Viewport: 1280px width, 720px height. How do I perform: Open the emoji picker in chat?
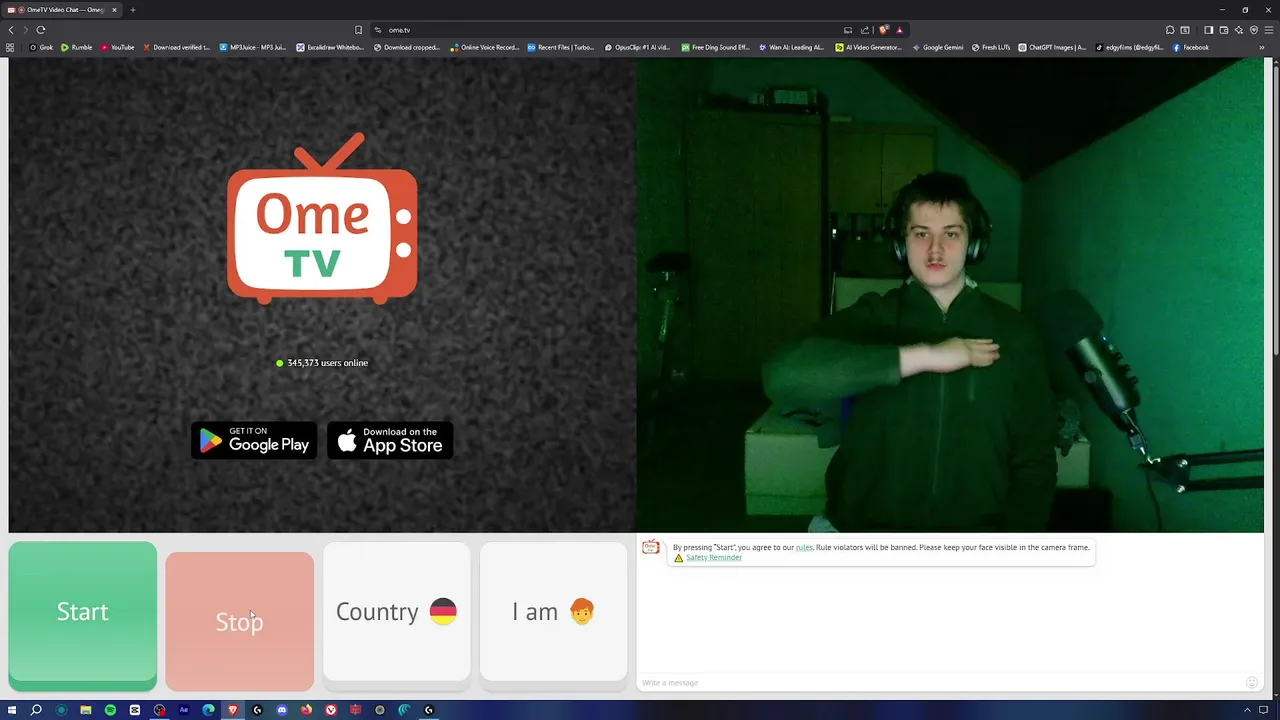coord(1251,682)
